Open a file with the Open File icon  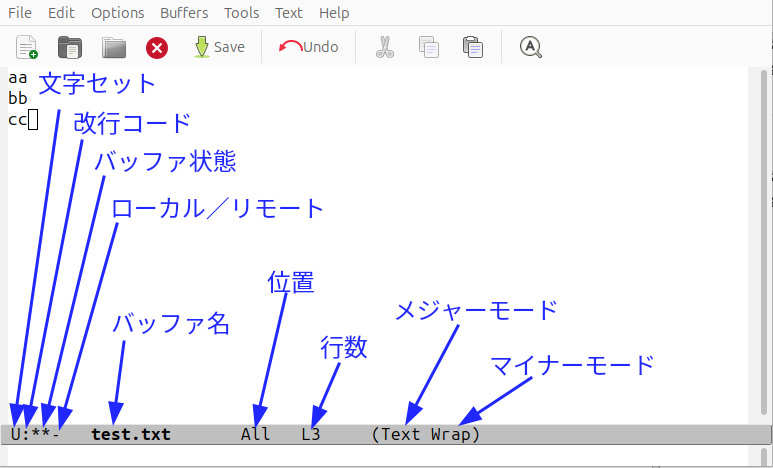click(70, 47)
